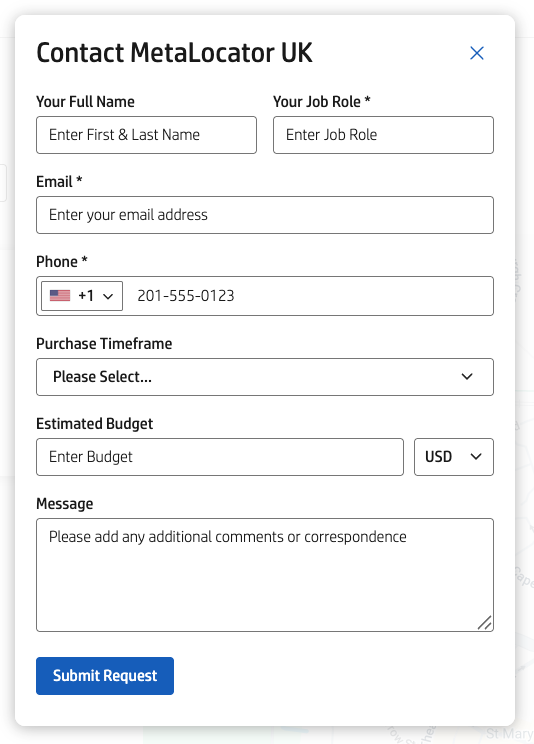Click the chevron arrow in Purchase Timeframe
This screenshot has height=744, width=534.
(x=467, y=376)
